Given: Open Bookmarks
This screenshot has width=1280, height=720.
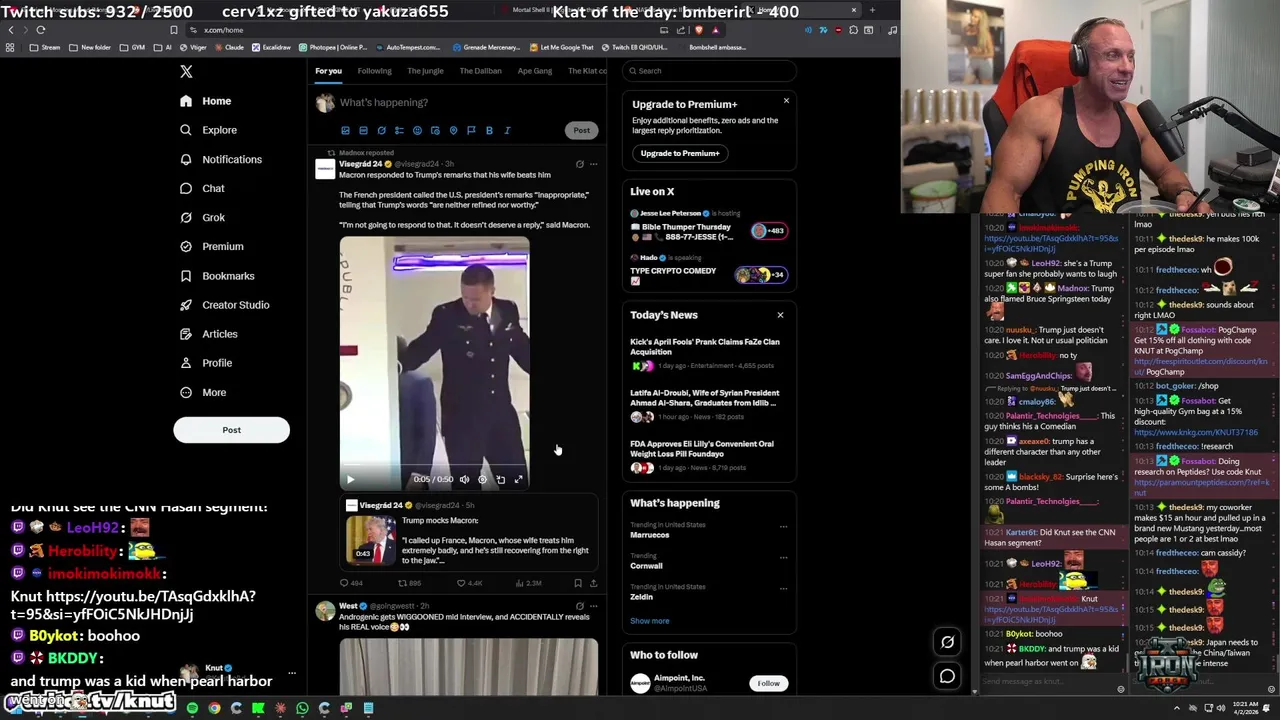Looking at the screenshot, I should [217, 276].
